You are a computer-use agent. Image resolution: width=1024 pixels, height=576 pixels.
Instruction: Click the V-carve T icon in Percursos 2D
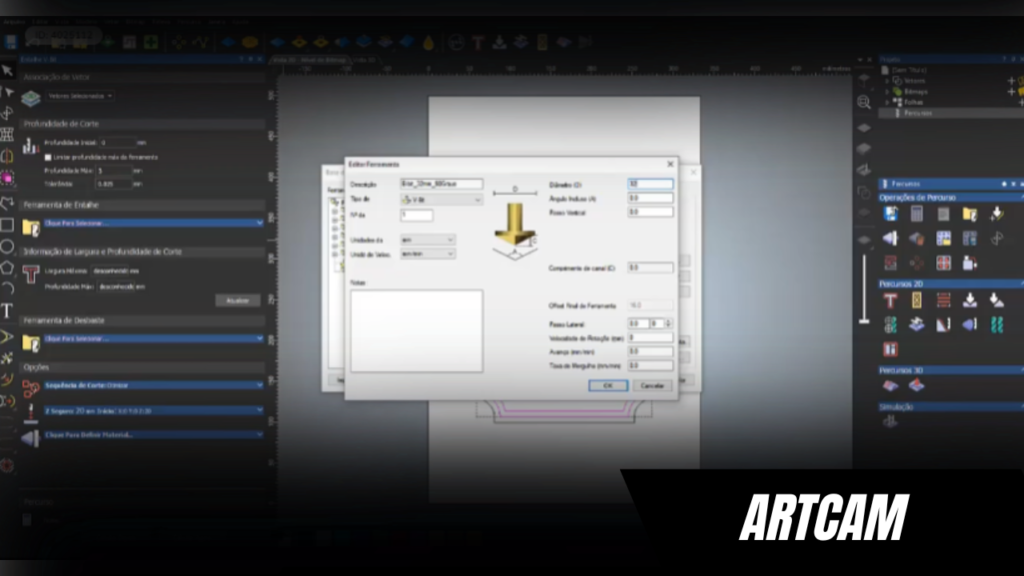(x=890, y=300)
